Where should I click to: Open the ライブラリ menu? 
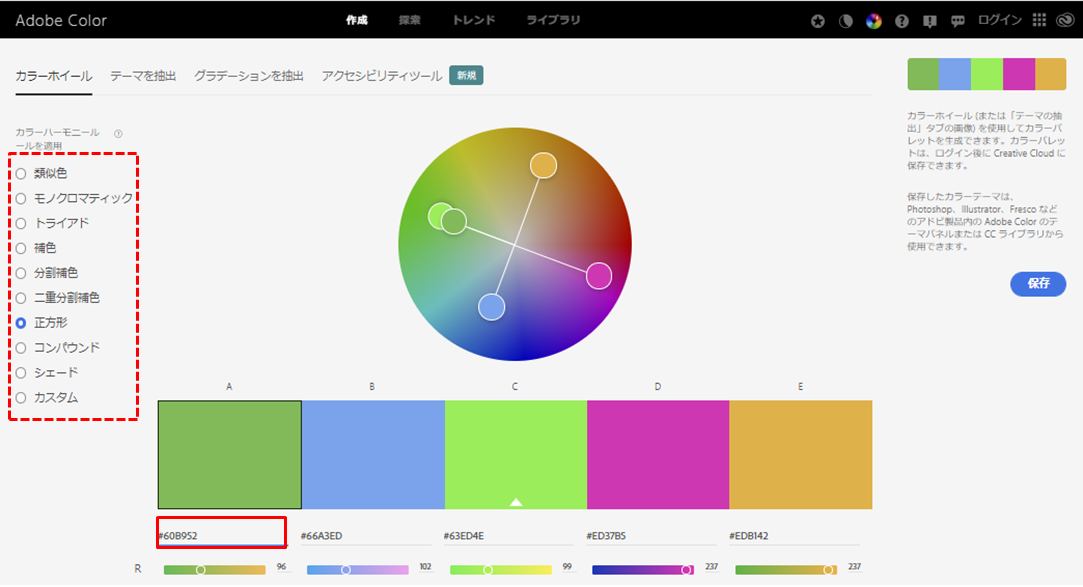coord(553,20)
